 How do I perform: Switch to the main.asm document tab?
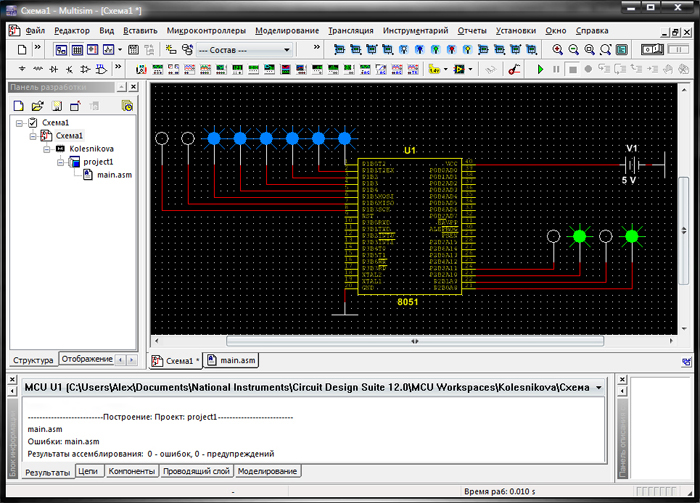pos(232,360)
